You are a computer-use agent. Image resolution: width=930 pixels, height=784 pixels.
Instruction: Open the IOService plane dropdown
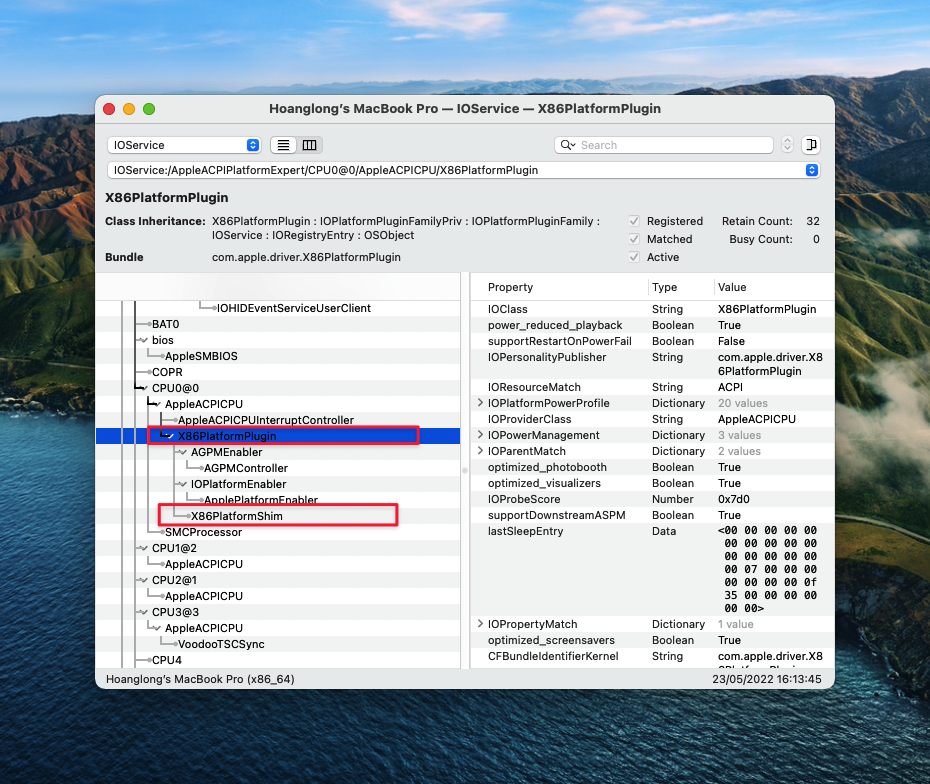185,145
